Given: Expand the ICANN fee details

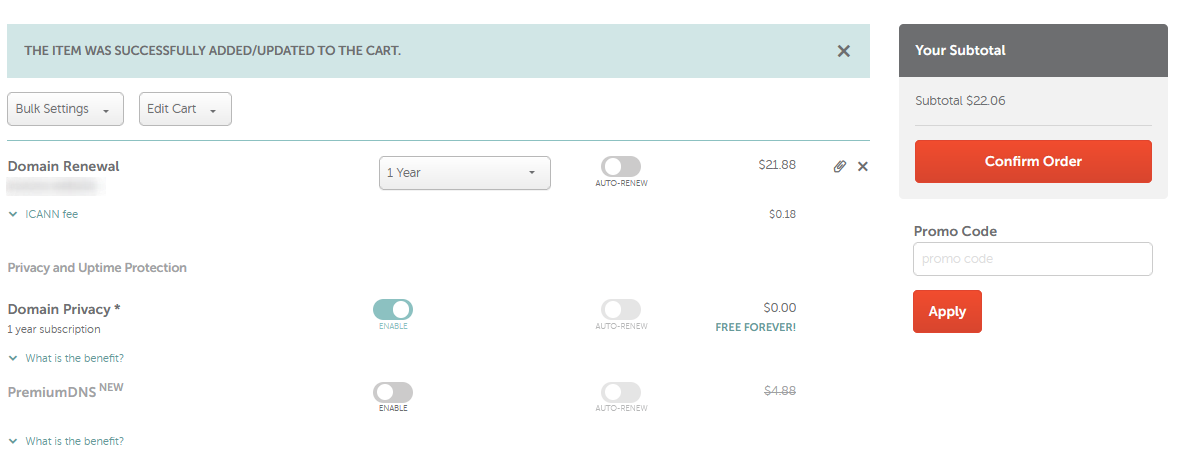Looking at the screenshot, I should click(51, 214).
